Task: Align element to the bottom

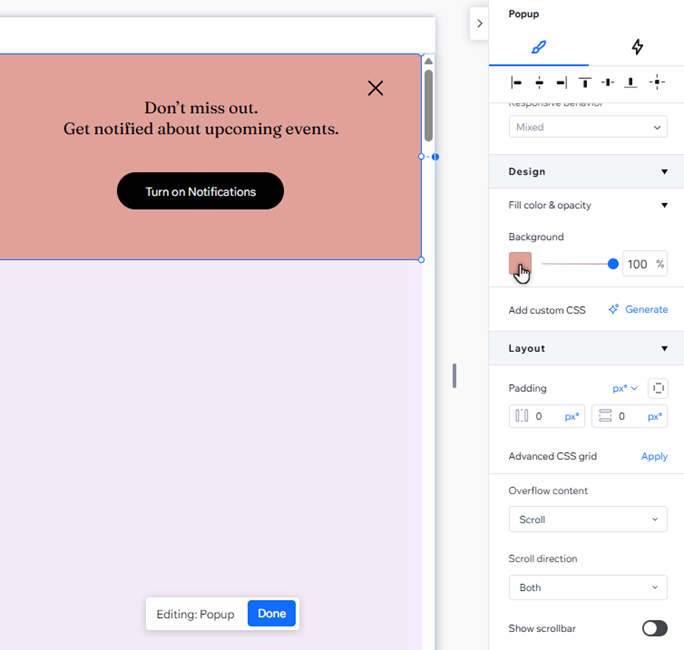Action: [x=630, y=82]
